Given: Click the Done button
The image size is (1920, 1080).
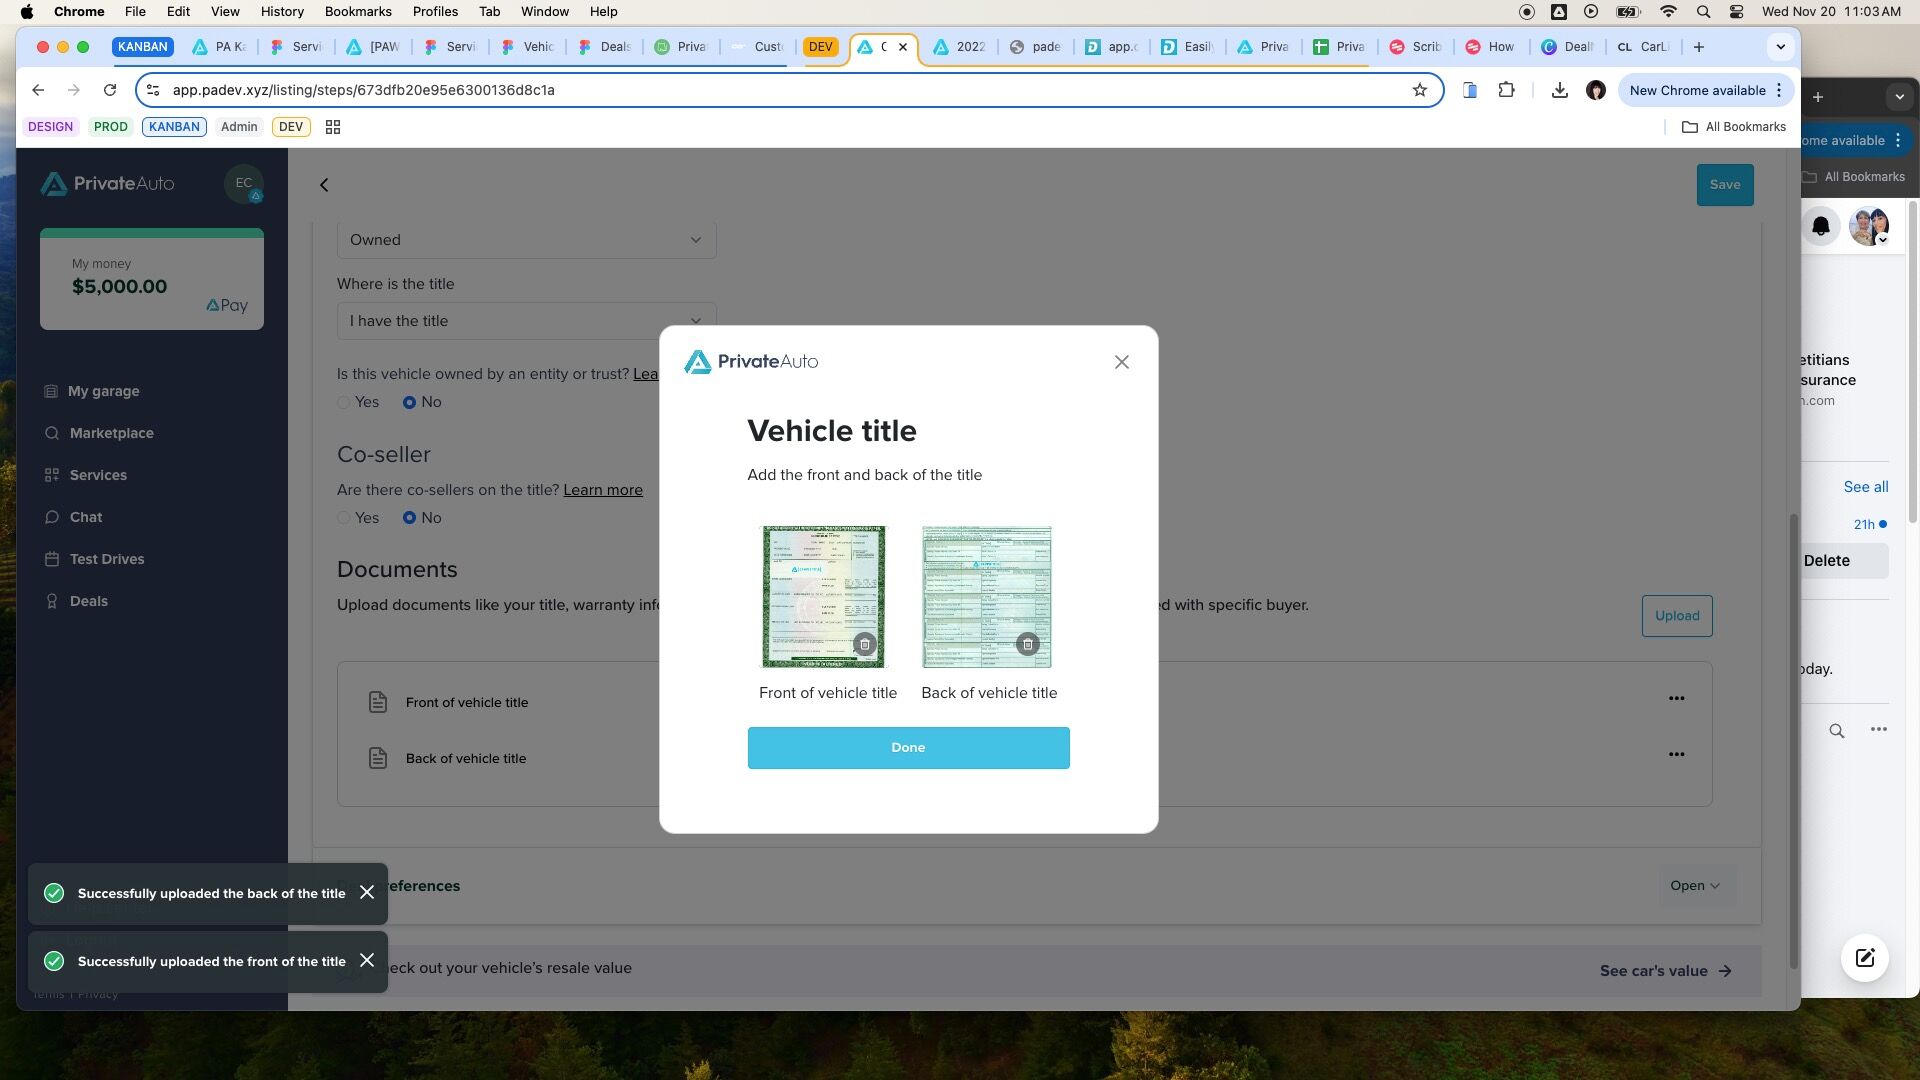Looking at the screenshot, I should tap(908, 748).
